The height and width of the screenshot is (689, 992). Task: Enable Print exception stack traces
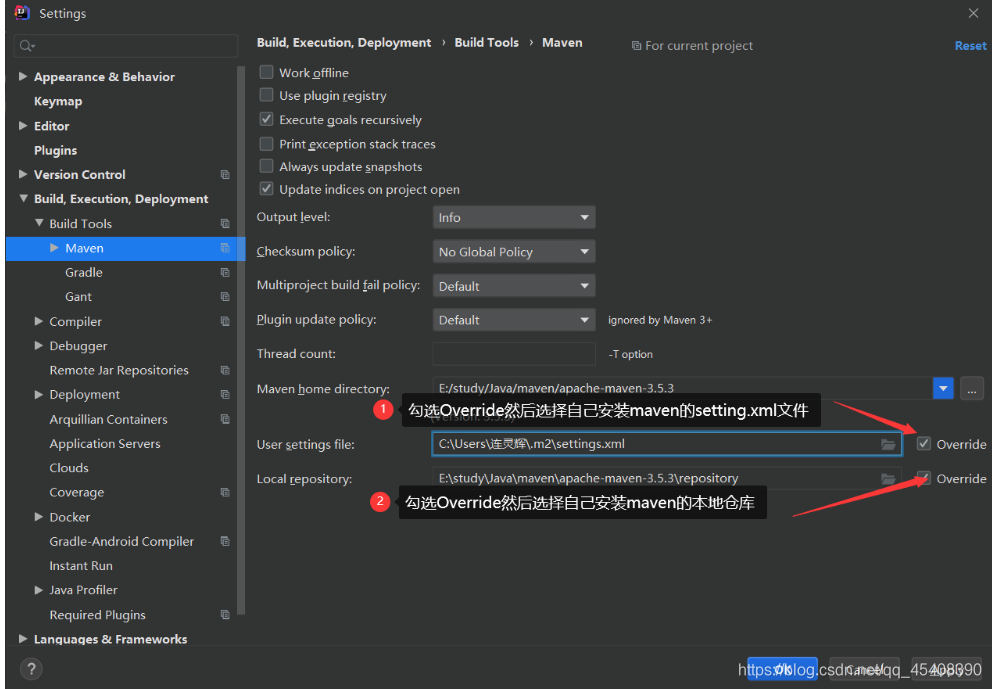[x=266, y=144]
